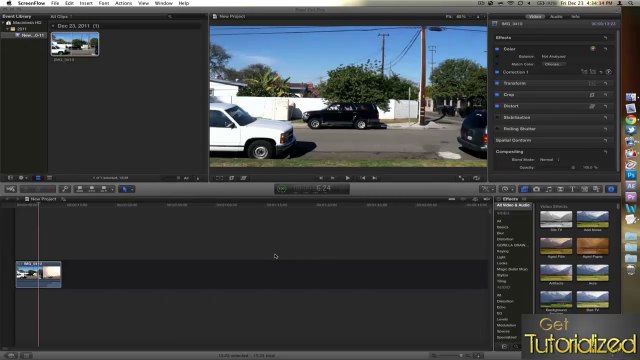This screenshot has width=640, height=360.
Task: Open the Keyword Editor key icon
Action: coord(64,189)
